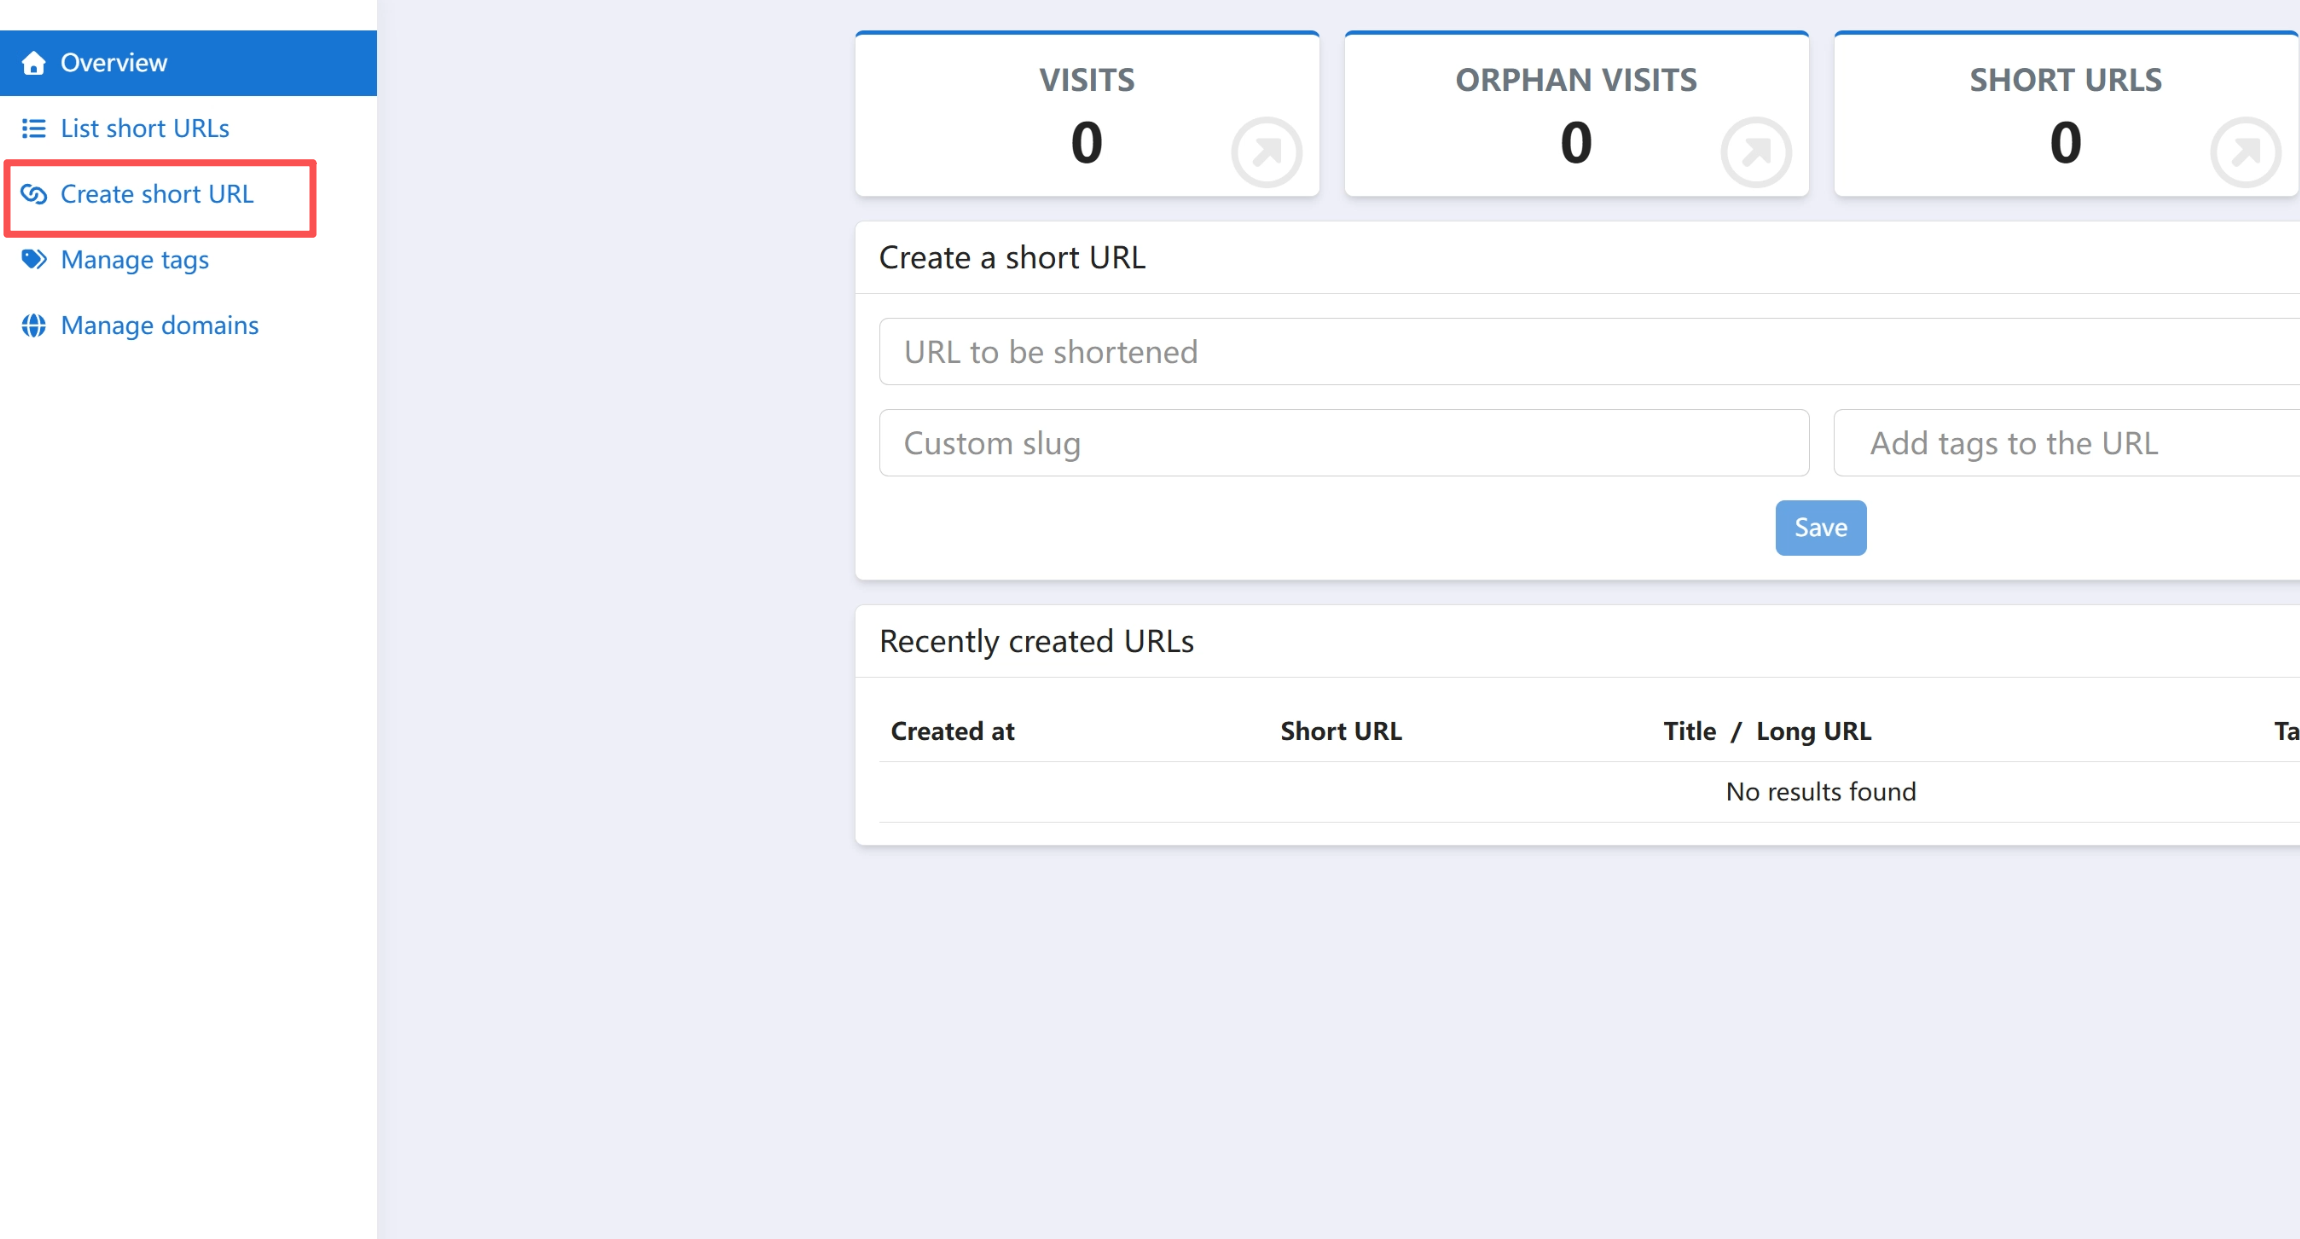Click the Created at column header
This screenshot has height=1239, width=2300.
pos(952,731)
